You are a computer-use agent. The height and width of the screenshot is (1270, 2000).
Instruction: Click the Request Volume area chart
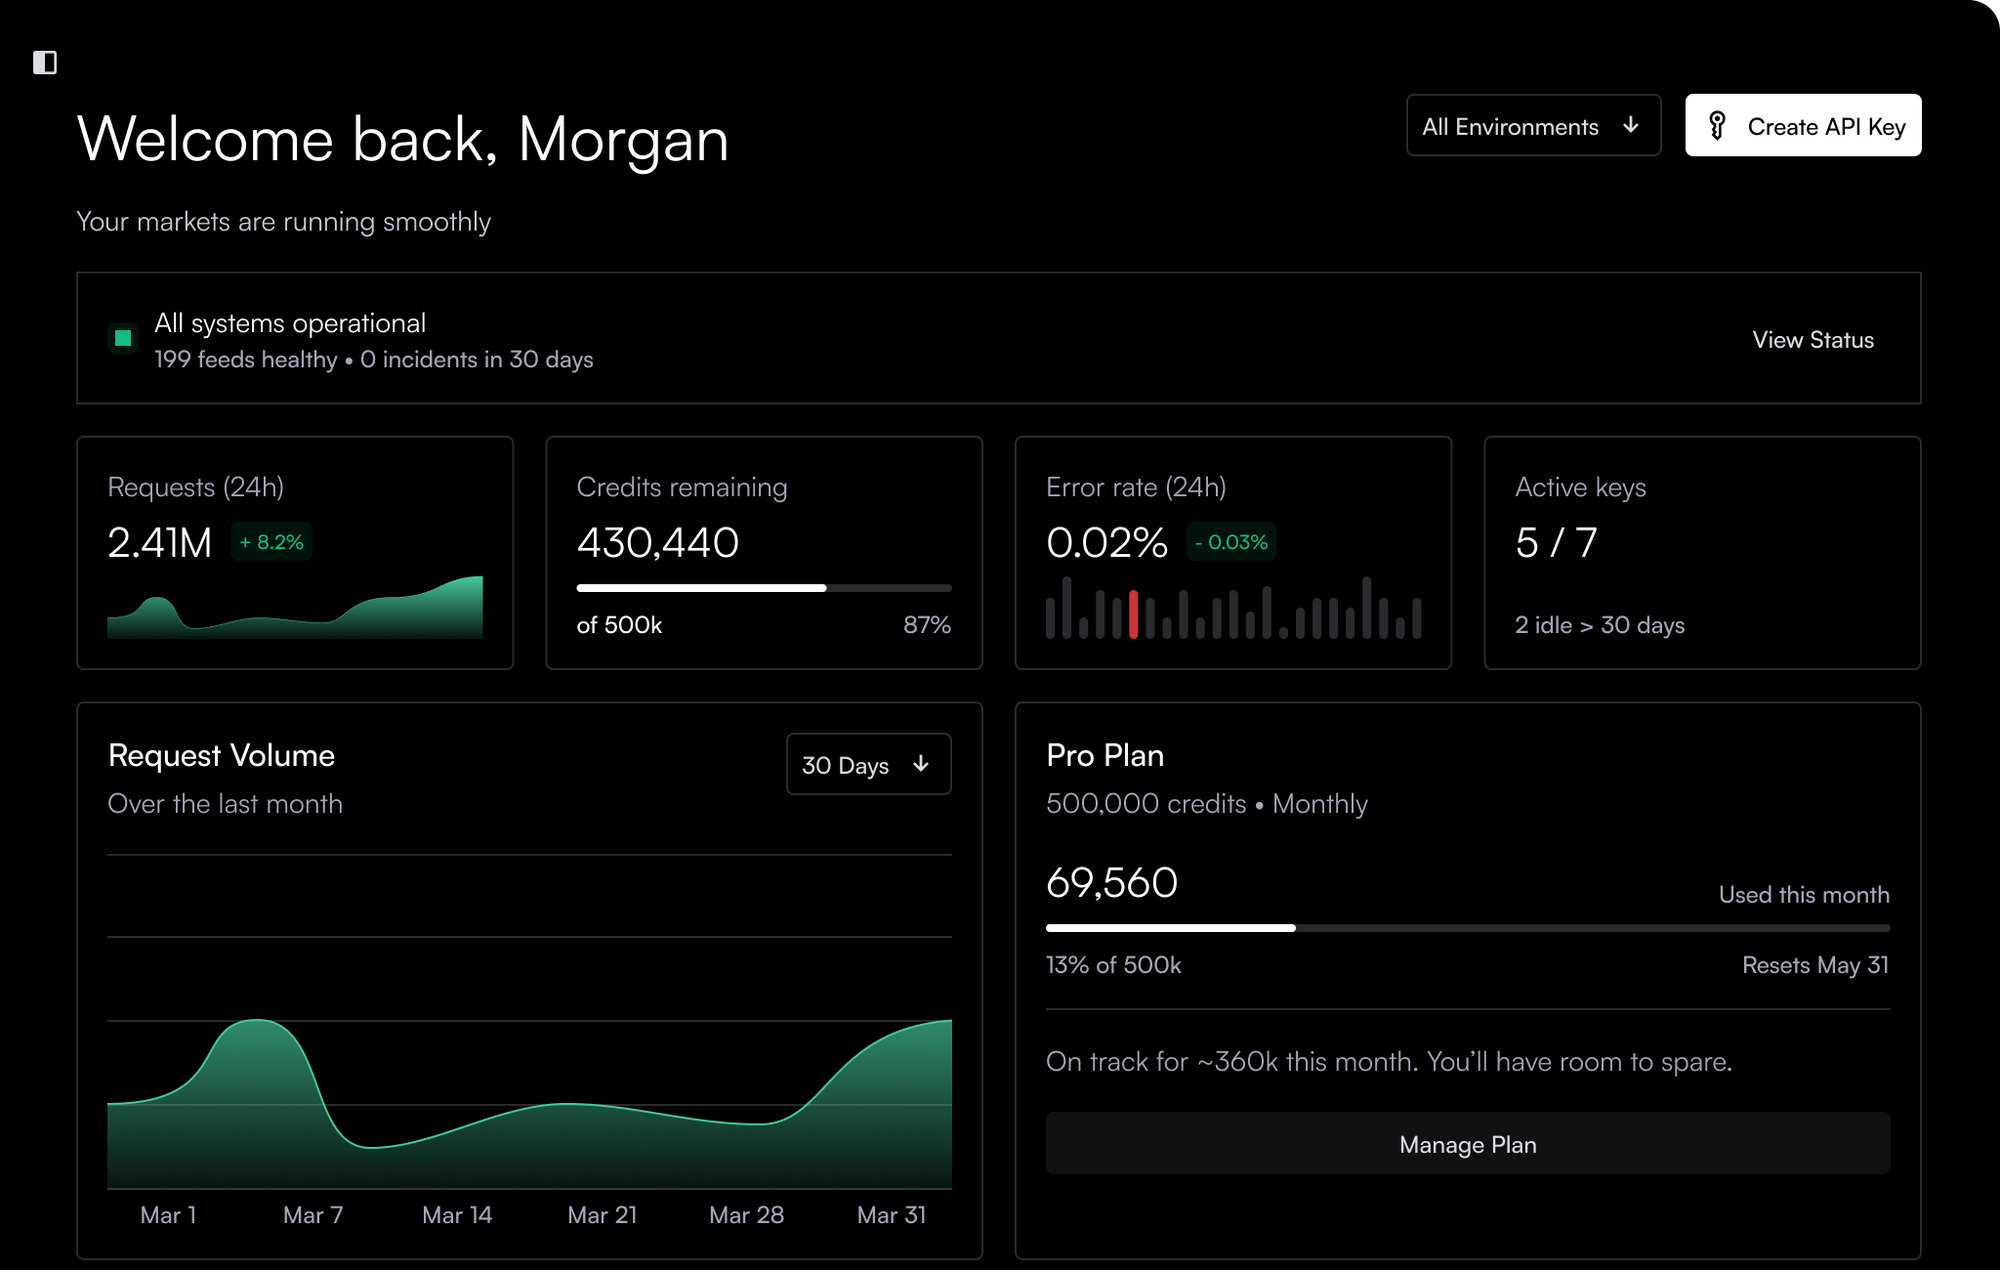pyautogui.click(x=529, y=1104)
